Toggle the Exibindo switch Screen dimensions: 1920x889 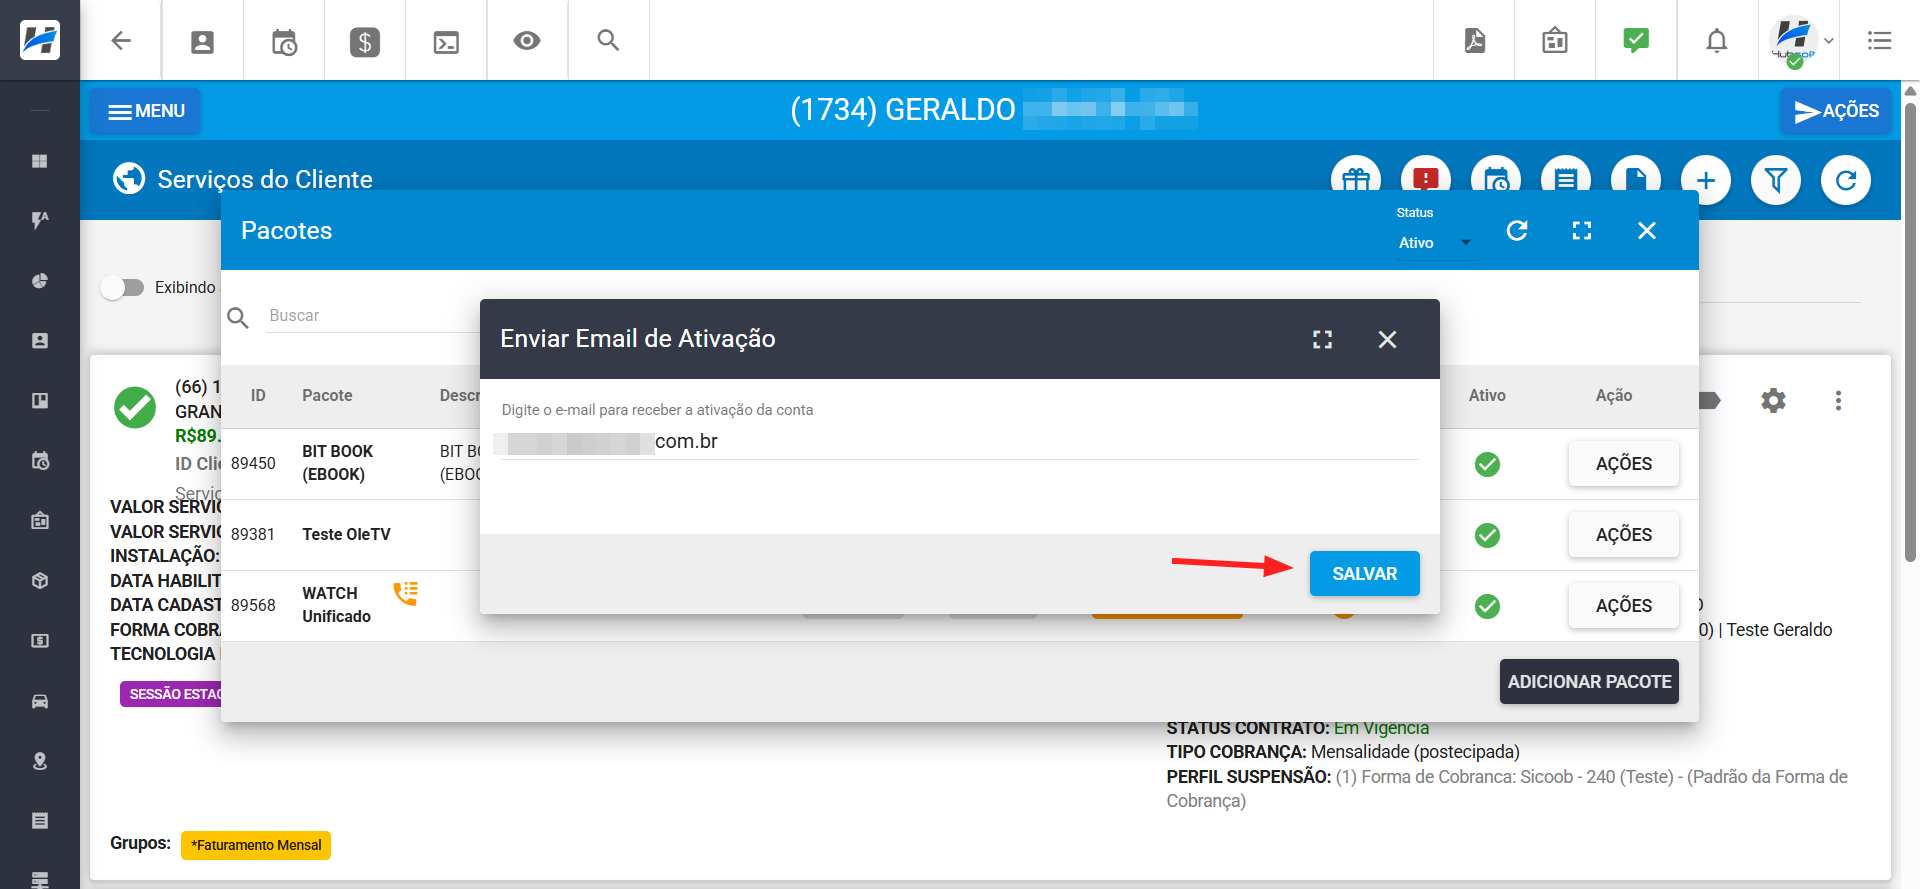[122, 288]
